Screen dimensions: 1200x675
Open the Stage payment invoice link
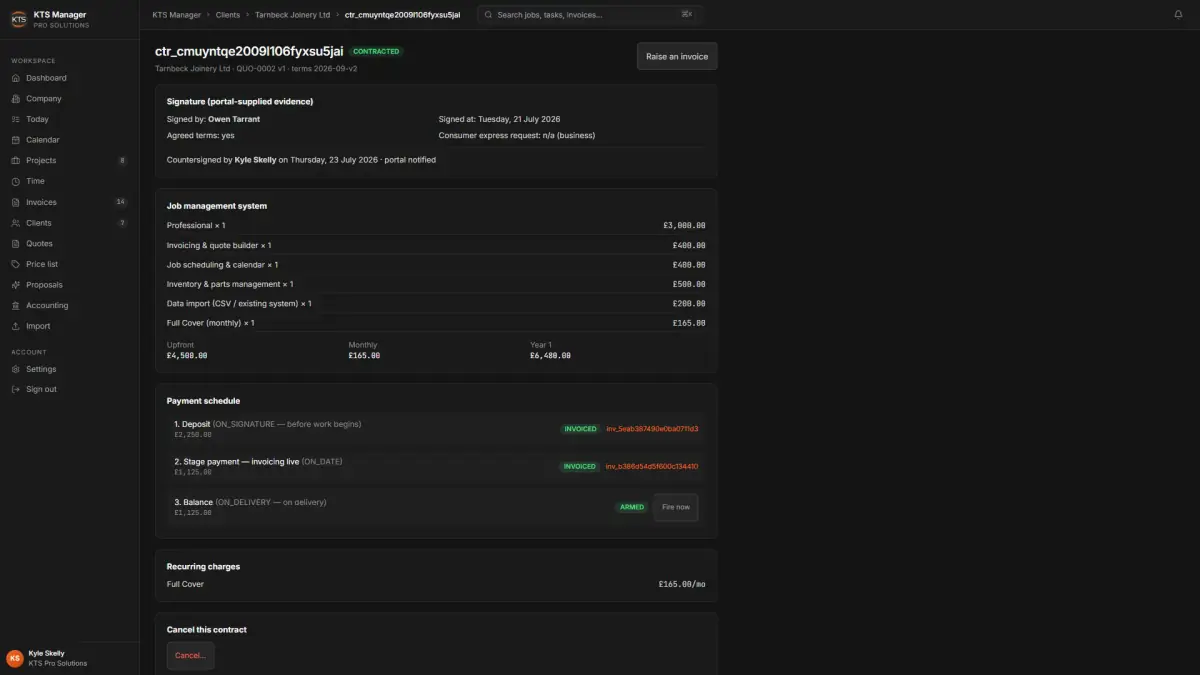click(x=652, y=466)
